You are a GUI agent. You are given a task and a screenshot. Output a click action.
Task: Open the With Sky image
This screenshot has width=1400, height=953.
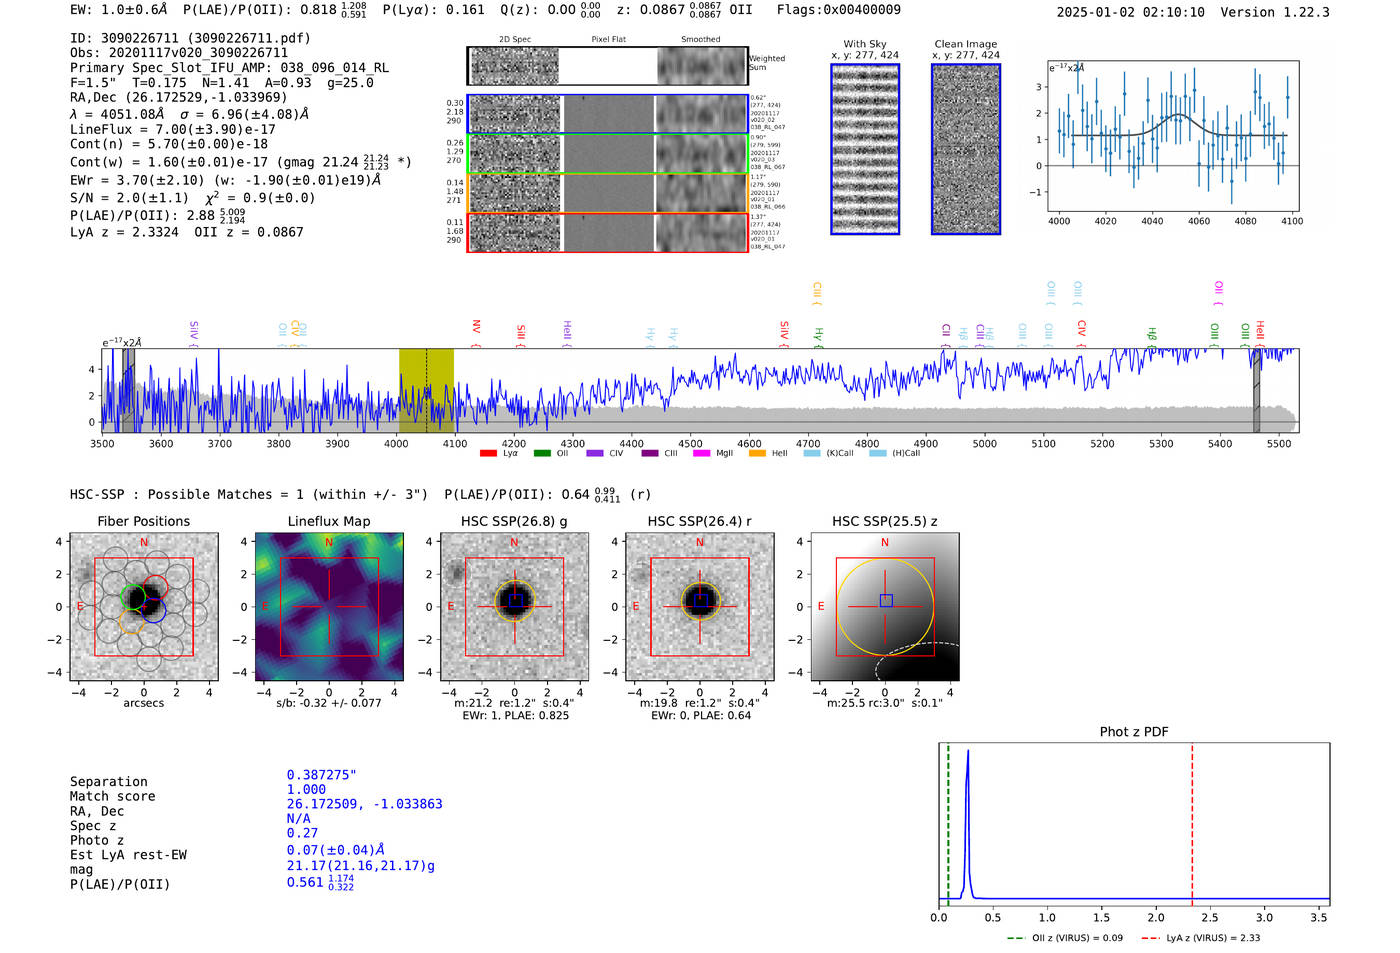point(865,149)
